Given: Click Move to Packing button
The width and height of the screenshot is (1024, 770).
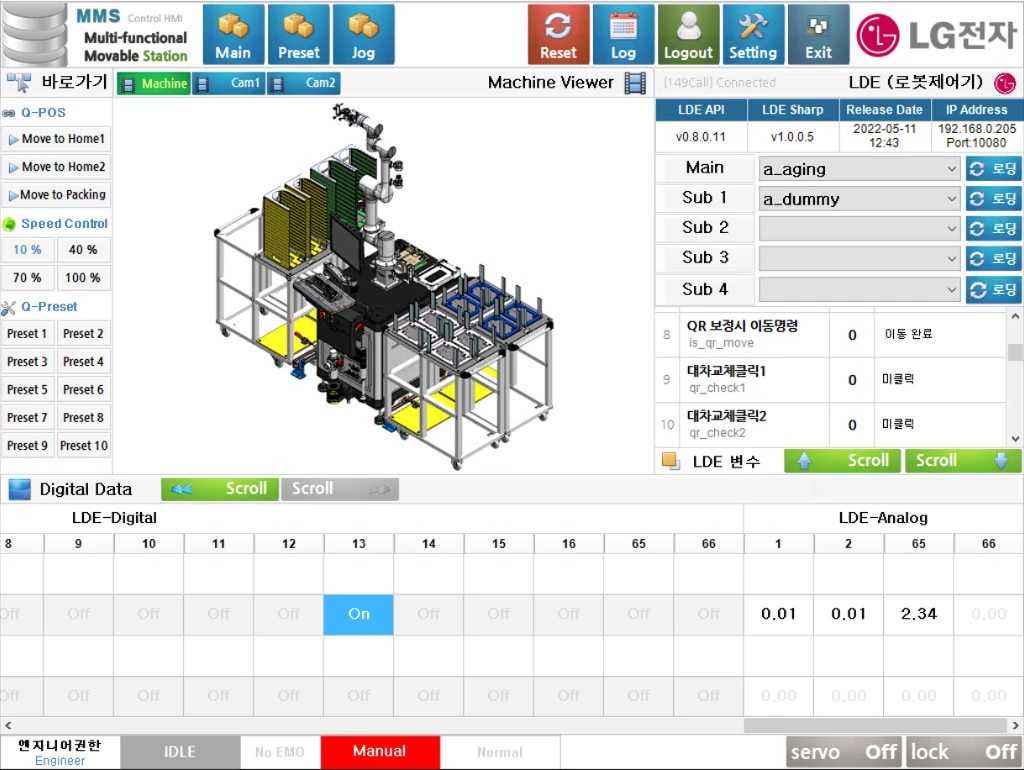Looking at the screenshot, I should click(56, 195).
